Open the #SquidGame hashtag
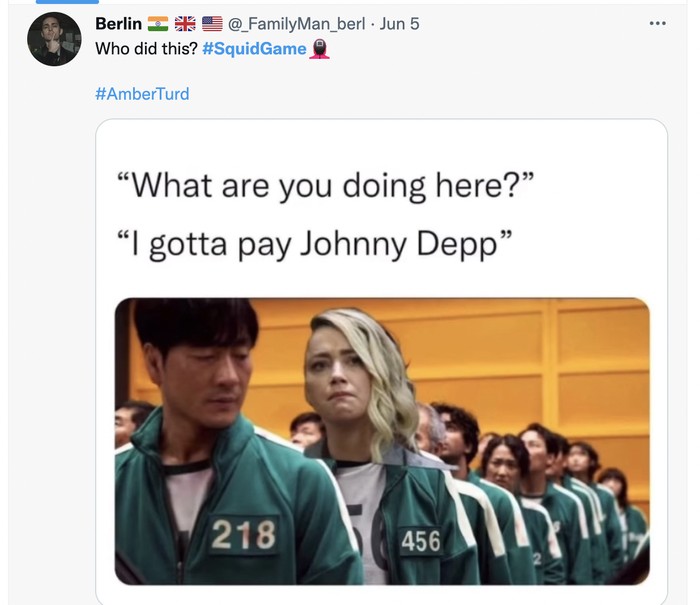Image resolution: width=700 pixels, height=605 pixels. [x=254, y=49]
